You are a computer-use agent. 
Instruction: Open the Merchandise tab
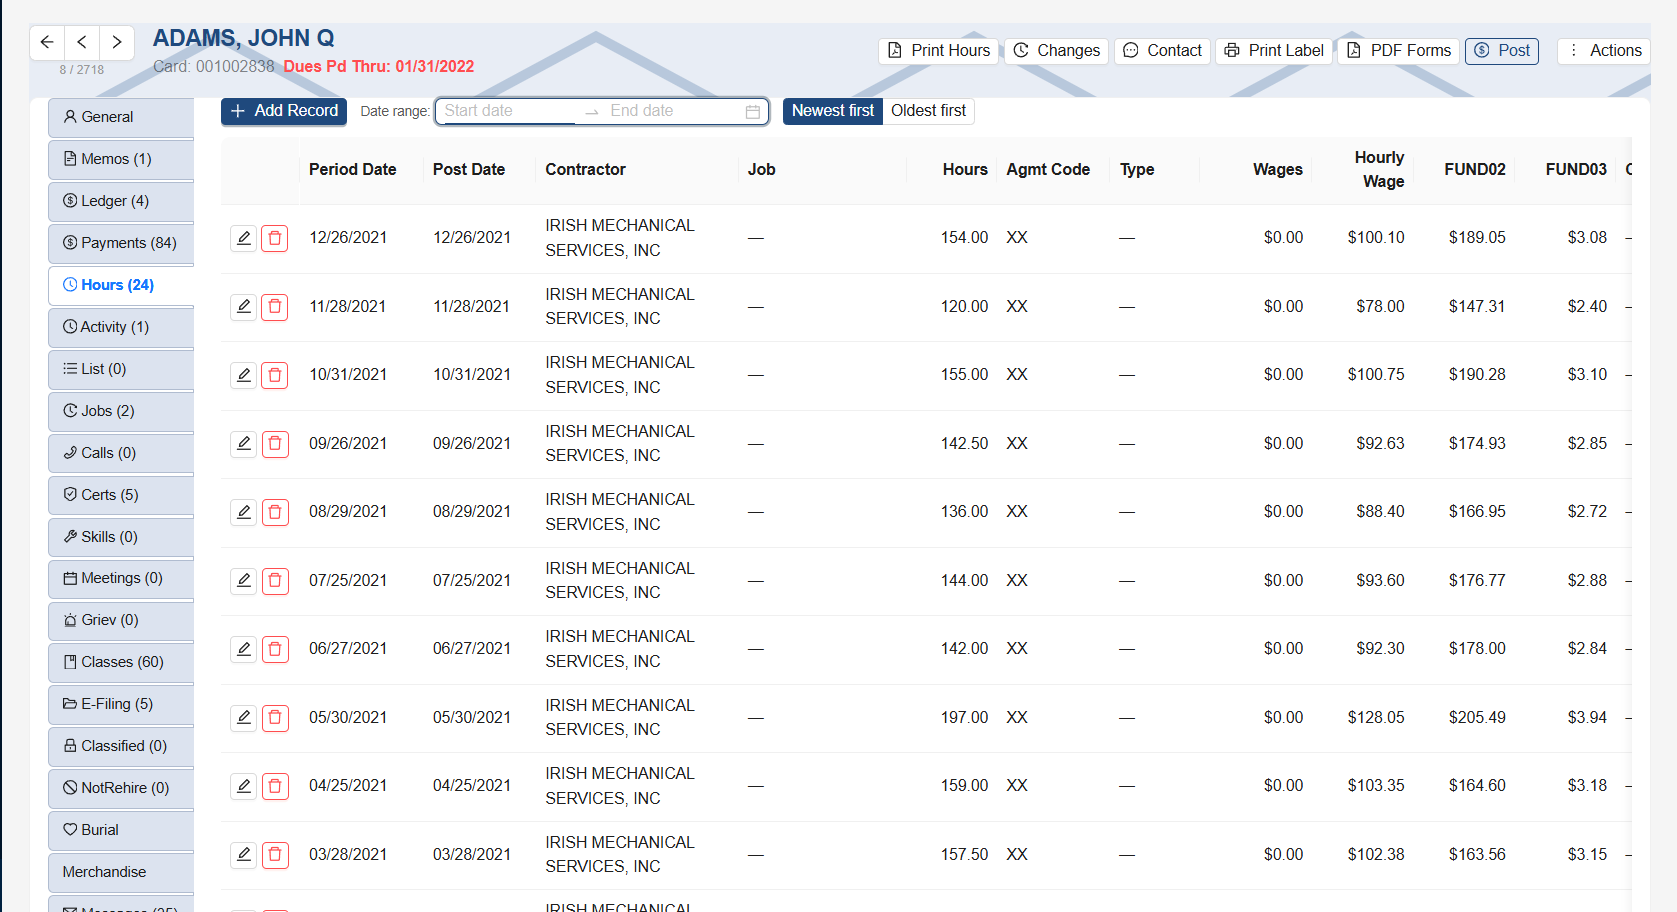pos(121,872)
